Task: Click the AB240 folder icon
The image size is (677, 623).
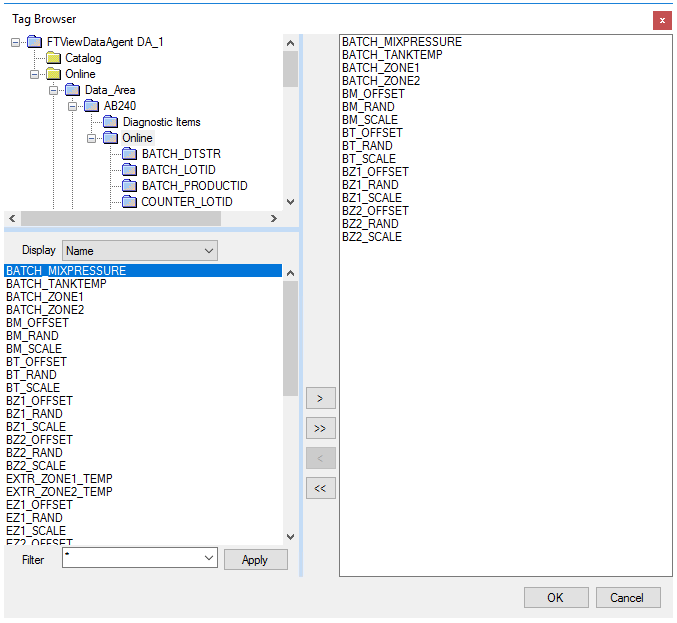Action: (x=92, y=106)
